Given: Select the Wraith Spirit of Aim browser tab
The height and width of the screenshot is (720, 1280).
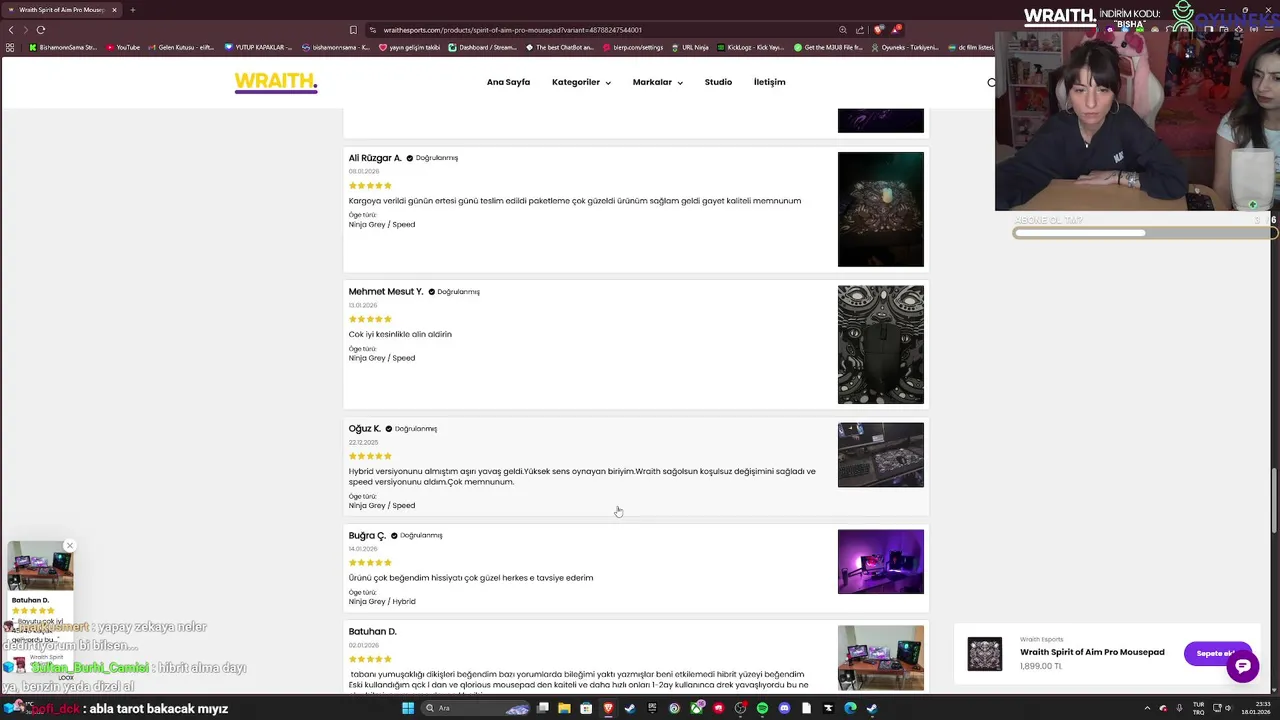Looking at the screenshot, I should click(60, 10).
